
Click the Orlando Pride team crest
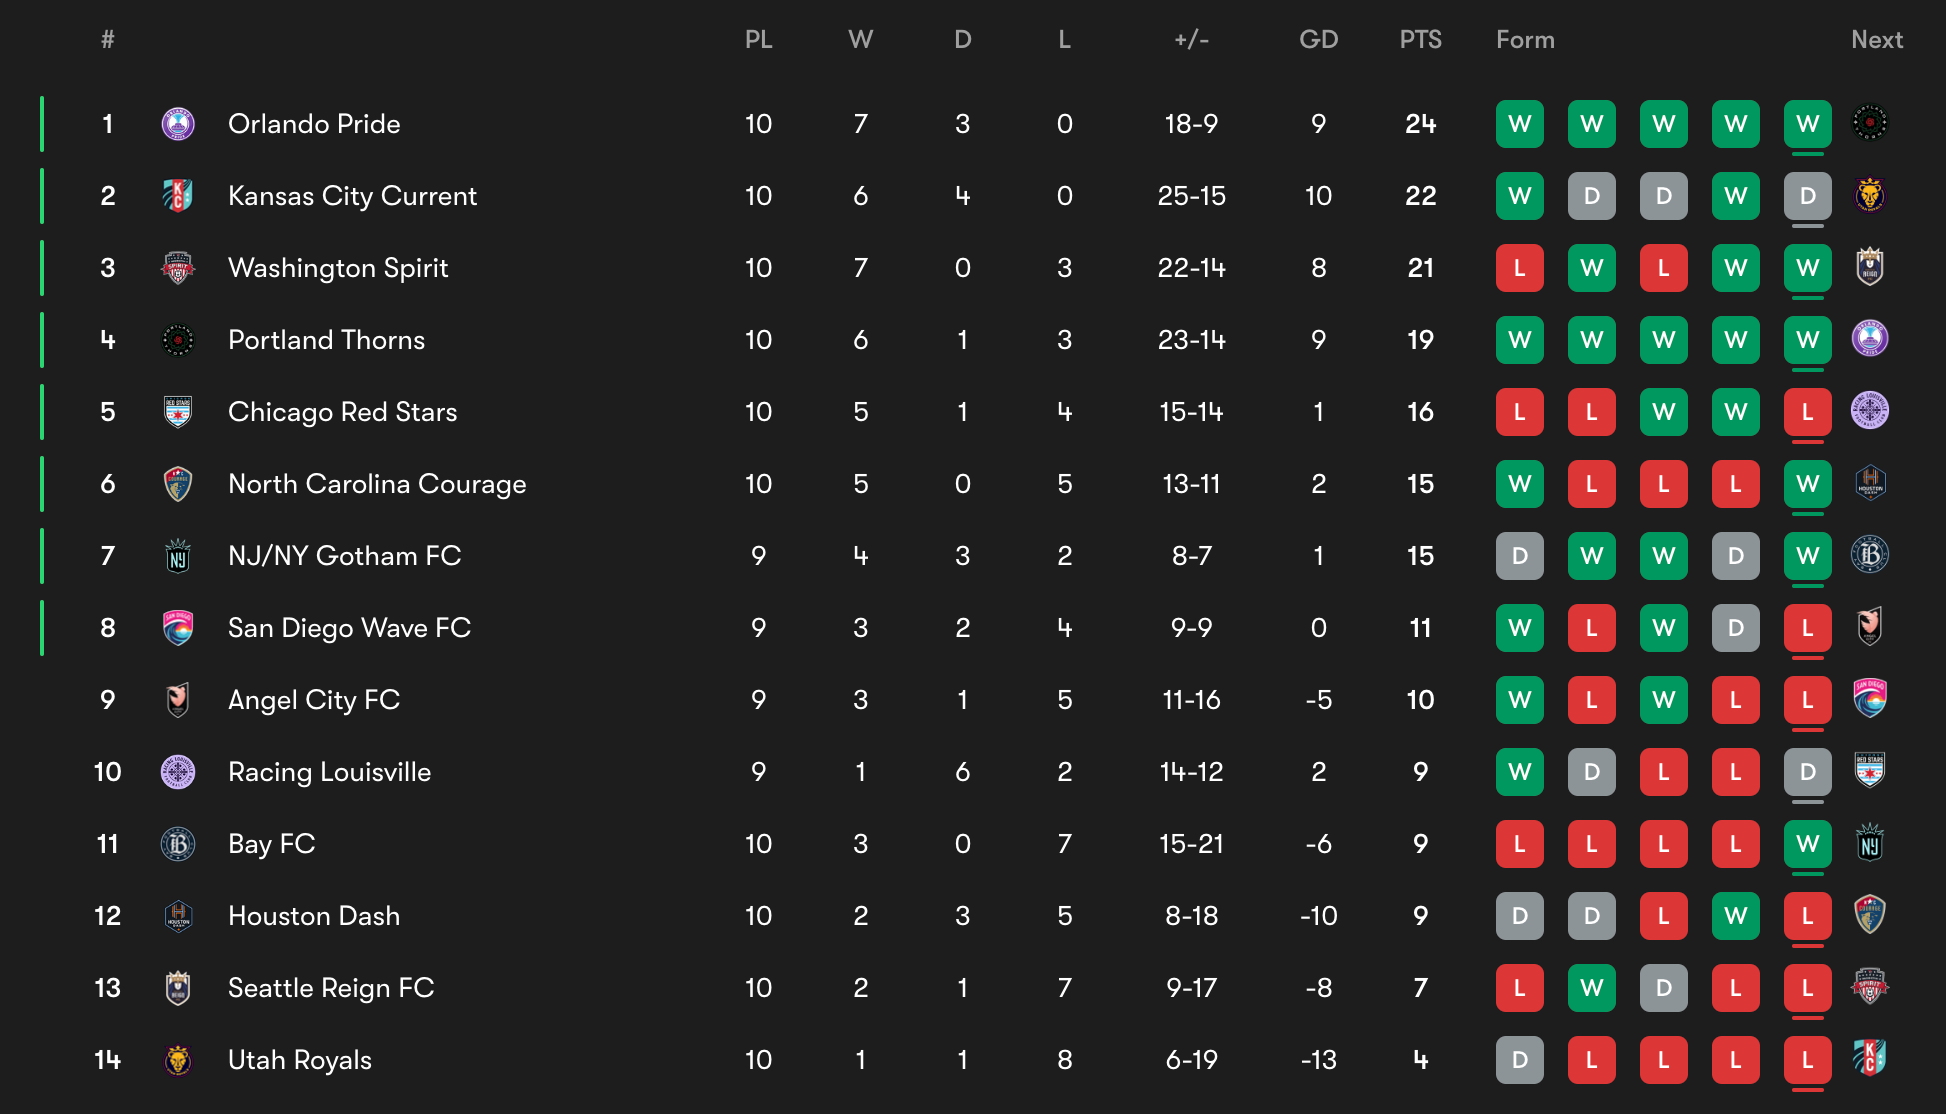click(x=178, y=124)
